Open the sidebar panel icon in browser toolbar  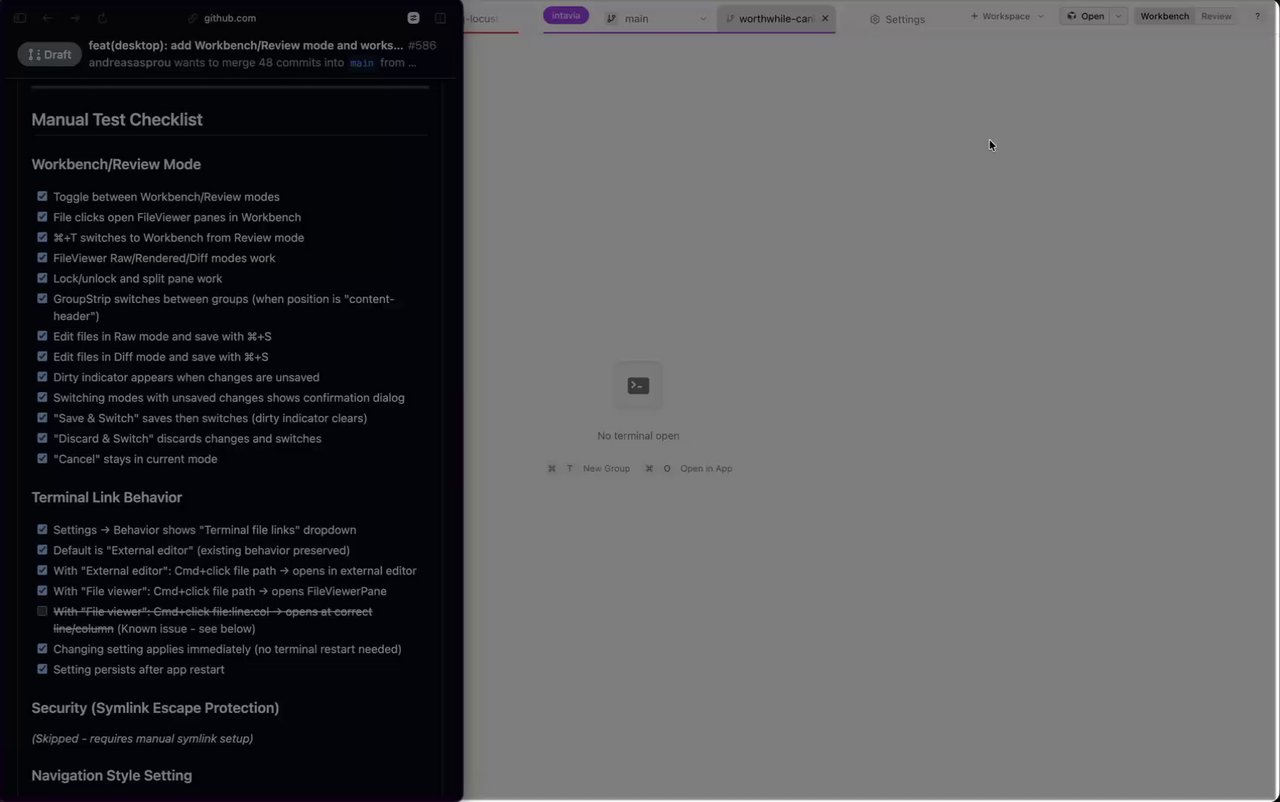19,18
